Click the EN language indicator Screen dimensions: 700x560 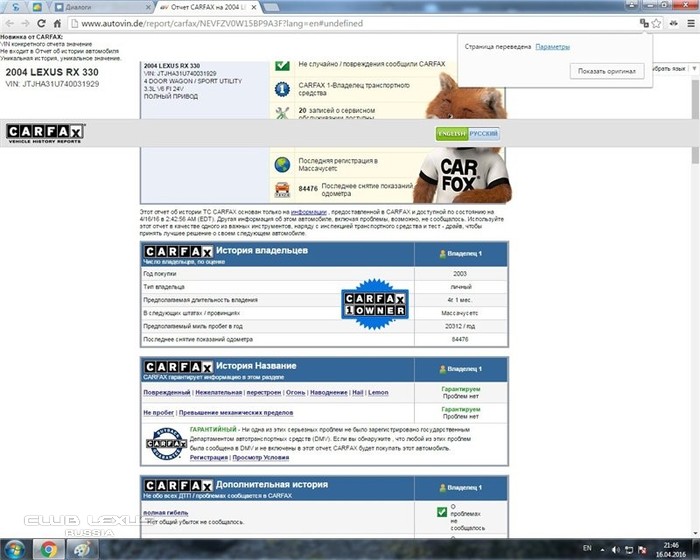[587, 548]
